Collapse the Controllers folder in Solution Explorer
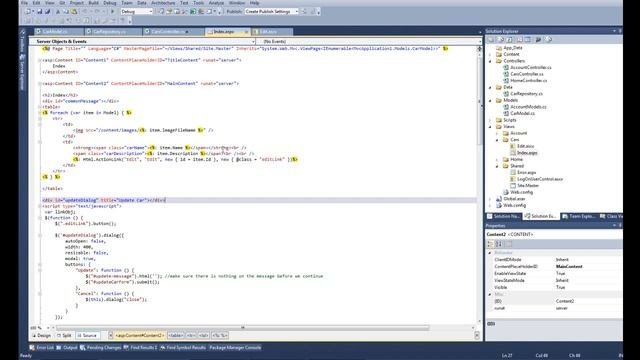 coord(491,61)
